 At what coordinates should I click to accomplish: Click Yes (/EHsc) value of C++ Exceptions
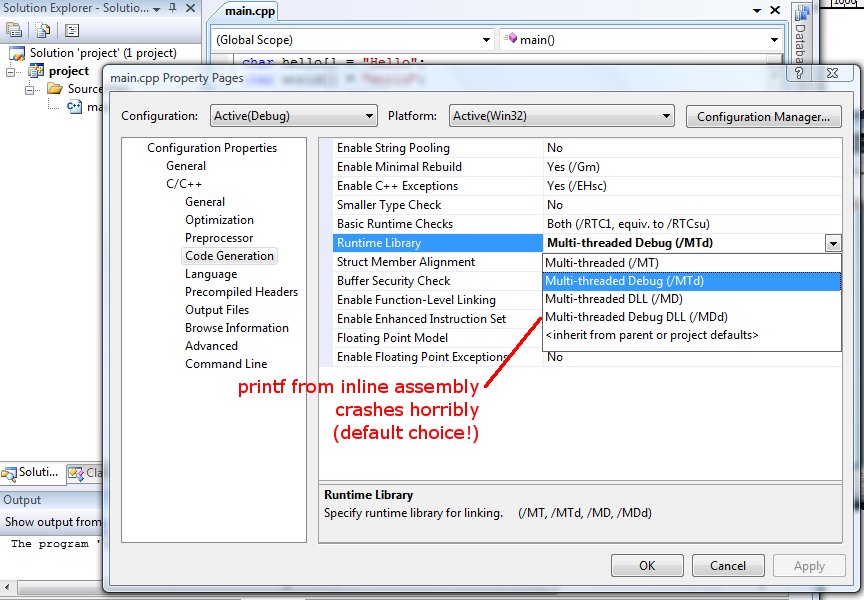(x=576, y=186)
